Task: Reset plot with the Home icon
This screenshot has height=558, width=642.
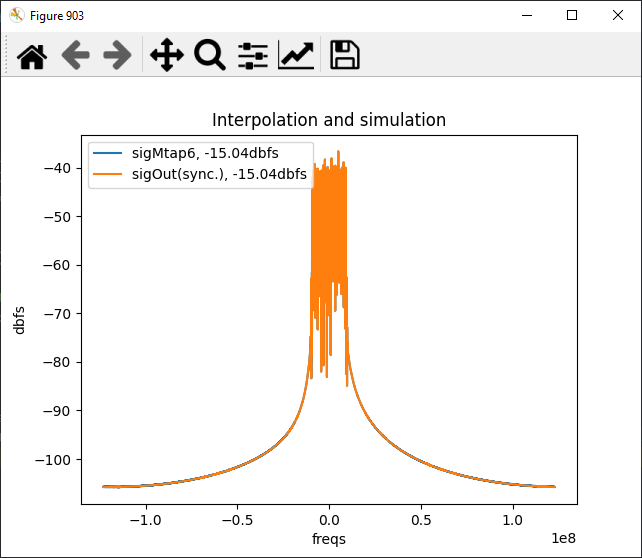Action: (x=32, y=55)
